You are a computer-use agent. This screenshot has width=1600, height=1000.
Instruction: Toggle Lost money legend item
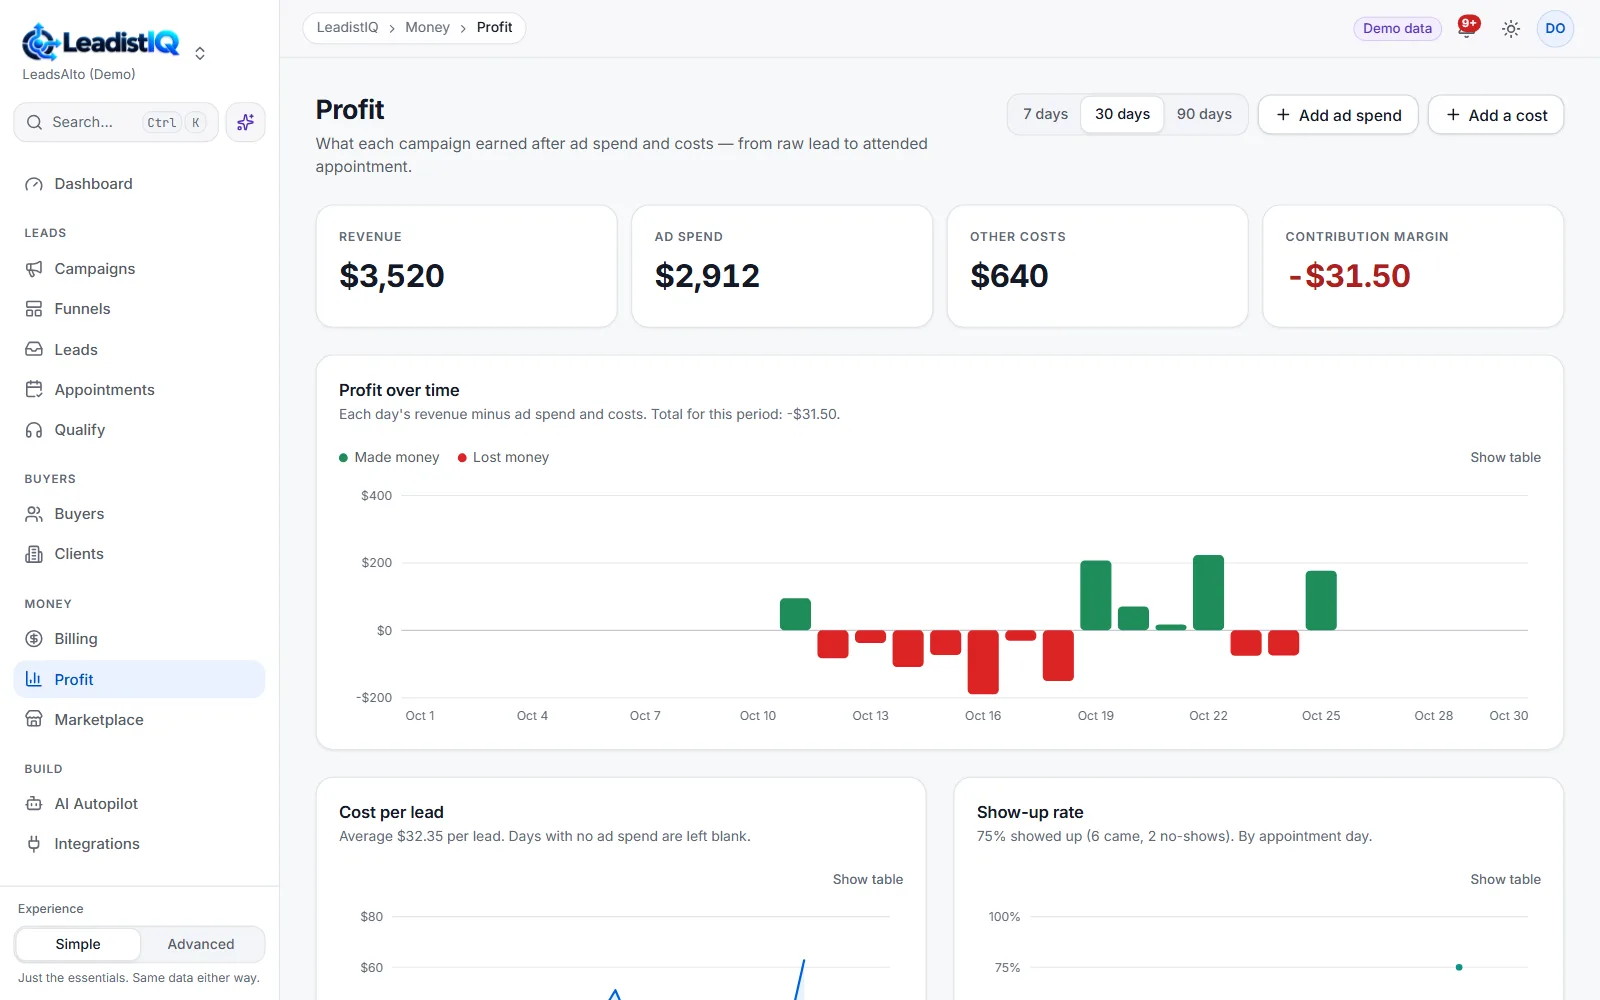[503, 457]
